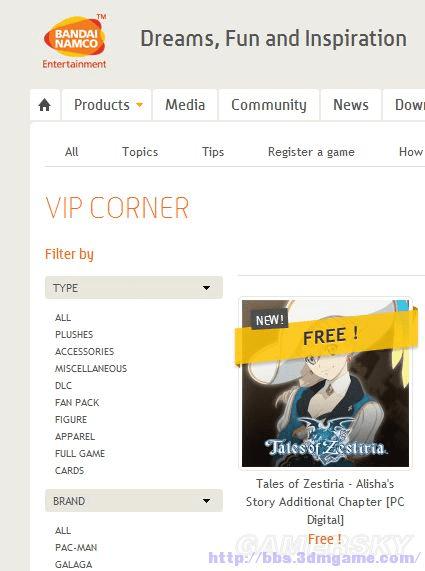425x571 pixels.
Task: Open the Tales of Zestiria thumbnail image
Action: 325,383
